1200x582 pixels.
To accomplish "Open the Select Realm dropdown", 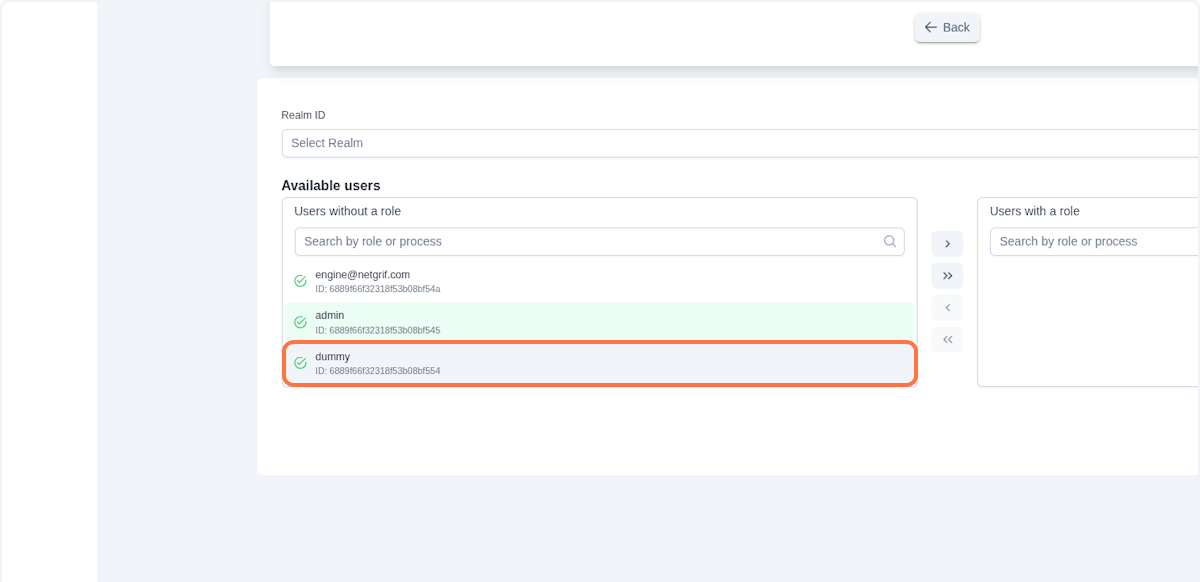I will (740, 143).
